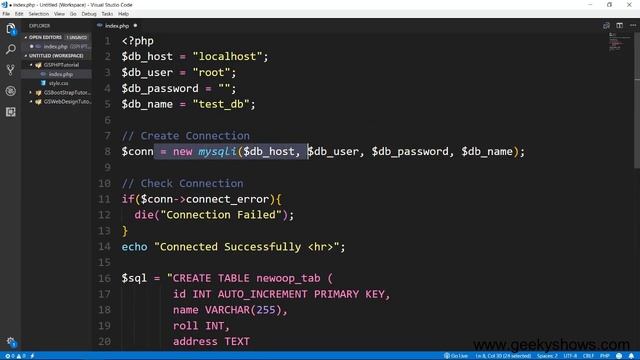Click the EXPLORER panel title
The image size is (640, 360).
point(39,26)
